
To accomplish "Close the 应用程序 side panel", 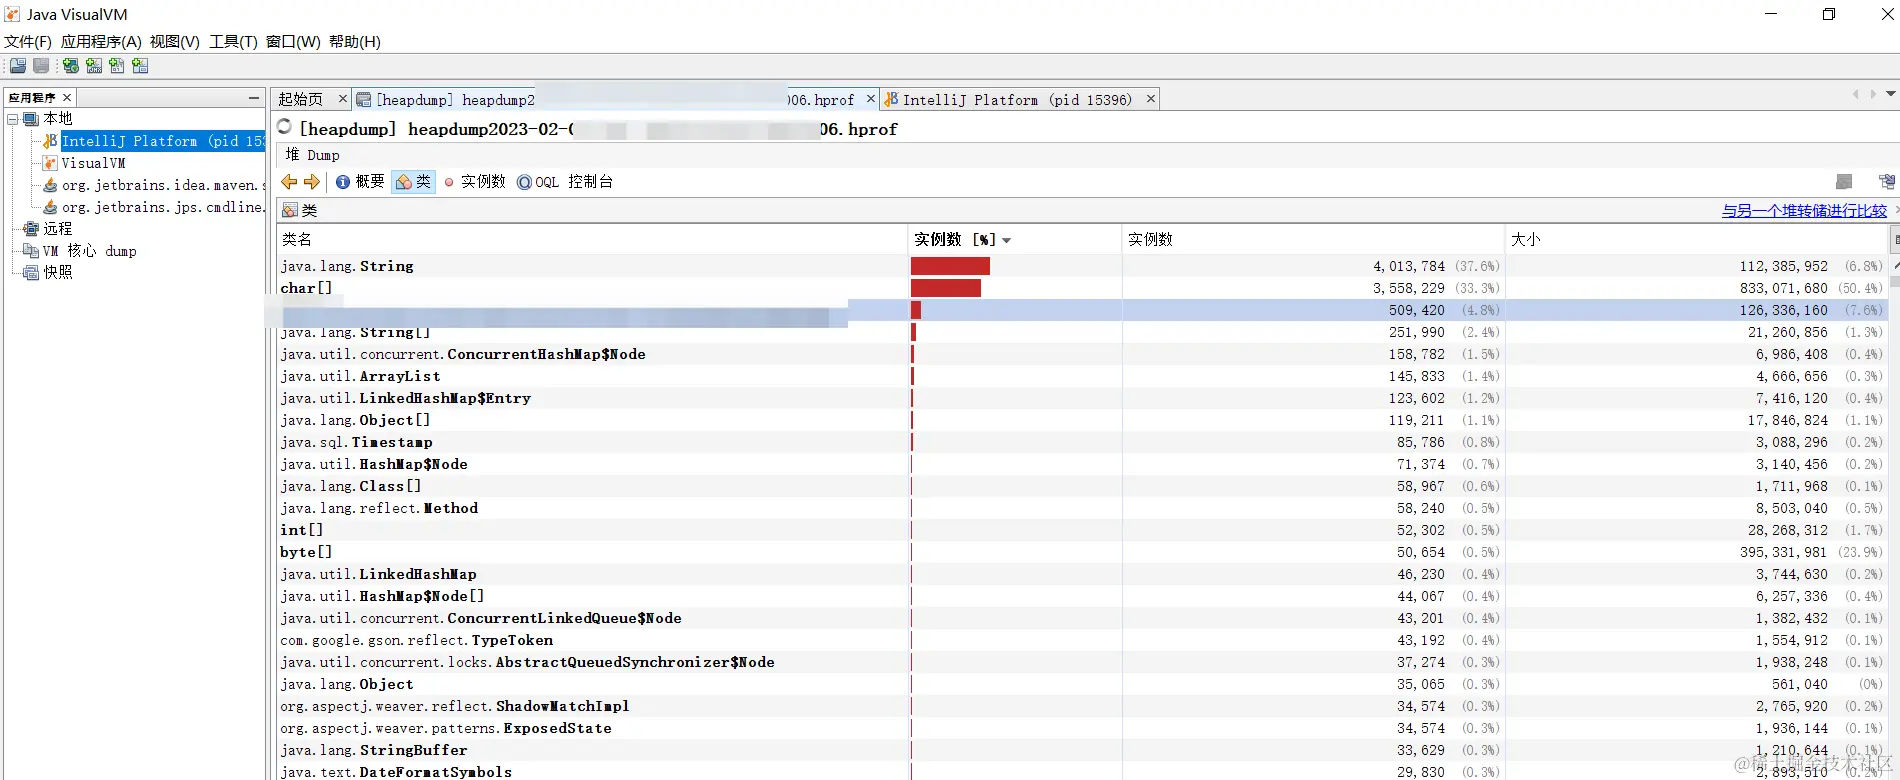I will tap(67, 97).
